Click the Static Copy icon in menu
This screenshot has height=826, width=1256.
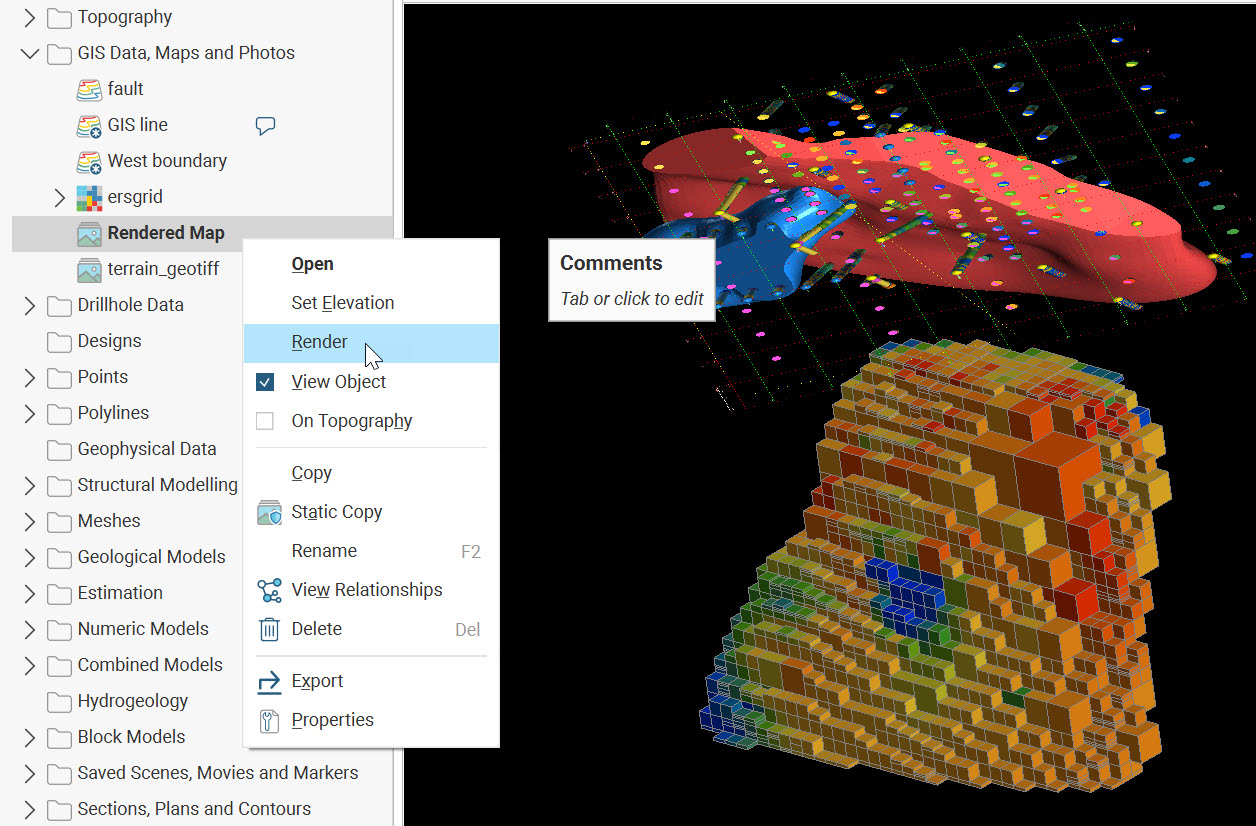click(x=269, y=512)
